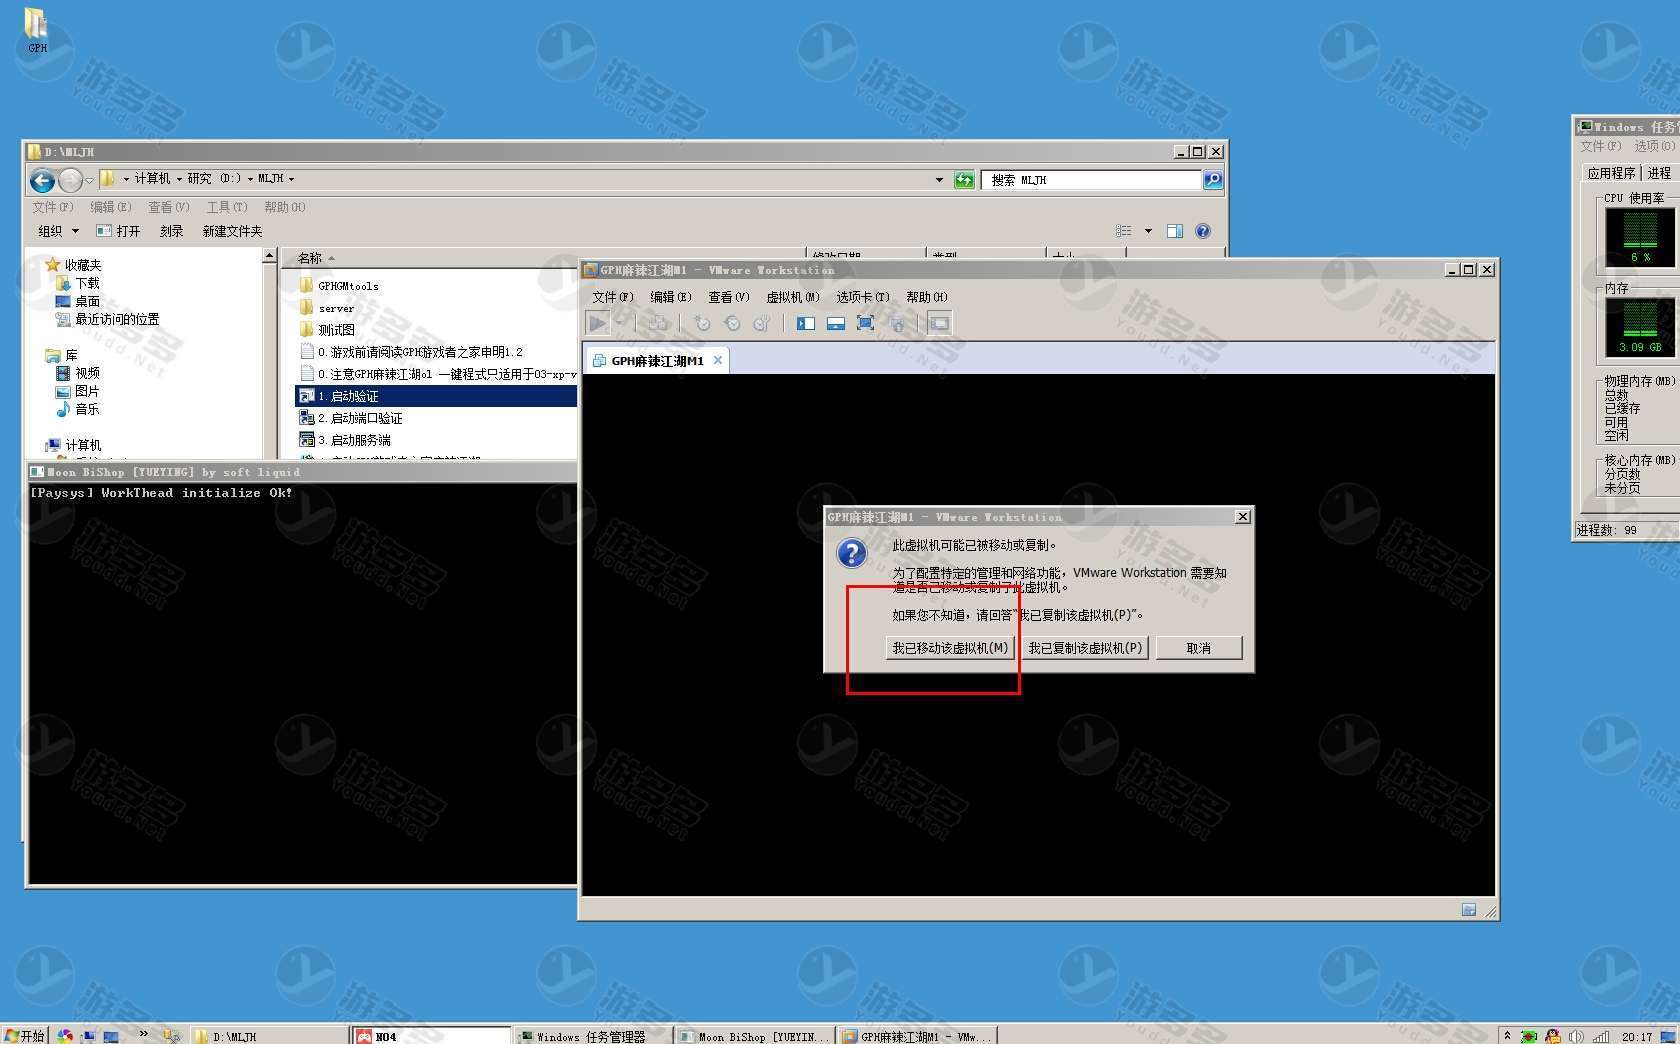
Task: Open 组织 dropdown in Explorer toolbar
Action: pos(58,231)
